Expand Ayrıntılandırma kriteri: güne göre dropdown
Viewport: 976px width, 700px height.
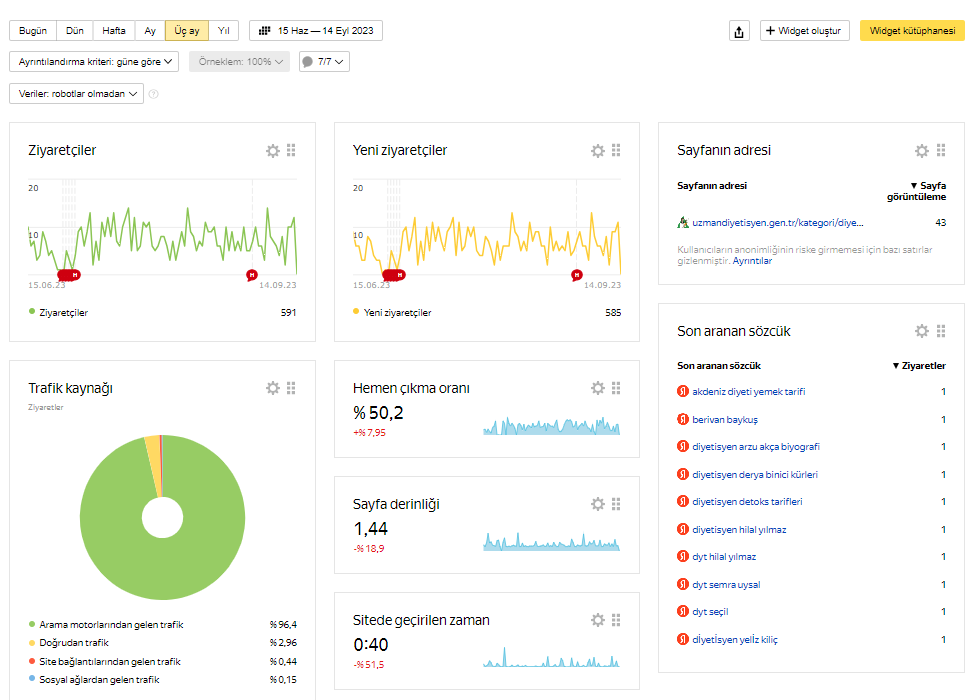(94, 62)
